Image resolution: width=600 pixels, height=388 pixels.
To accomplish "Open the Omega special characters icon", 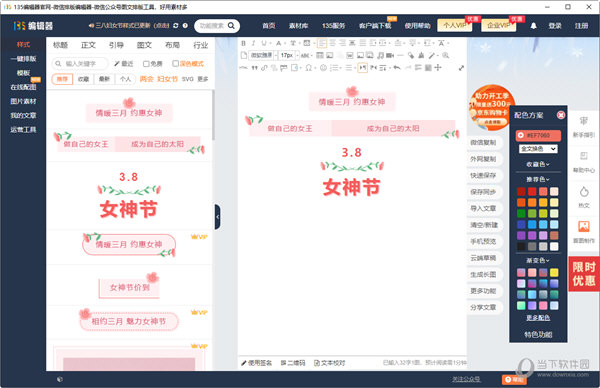I will click(309, 68).
